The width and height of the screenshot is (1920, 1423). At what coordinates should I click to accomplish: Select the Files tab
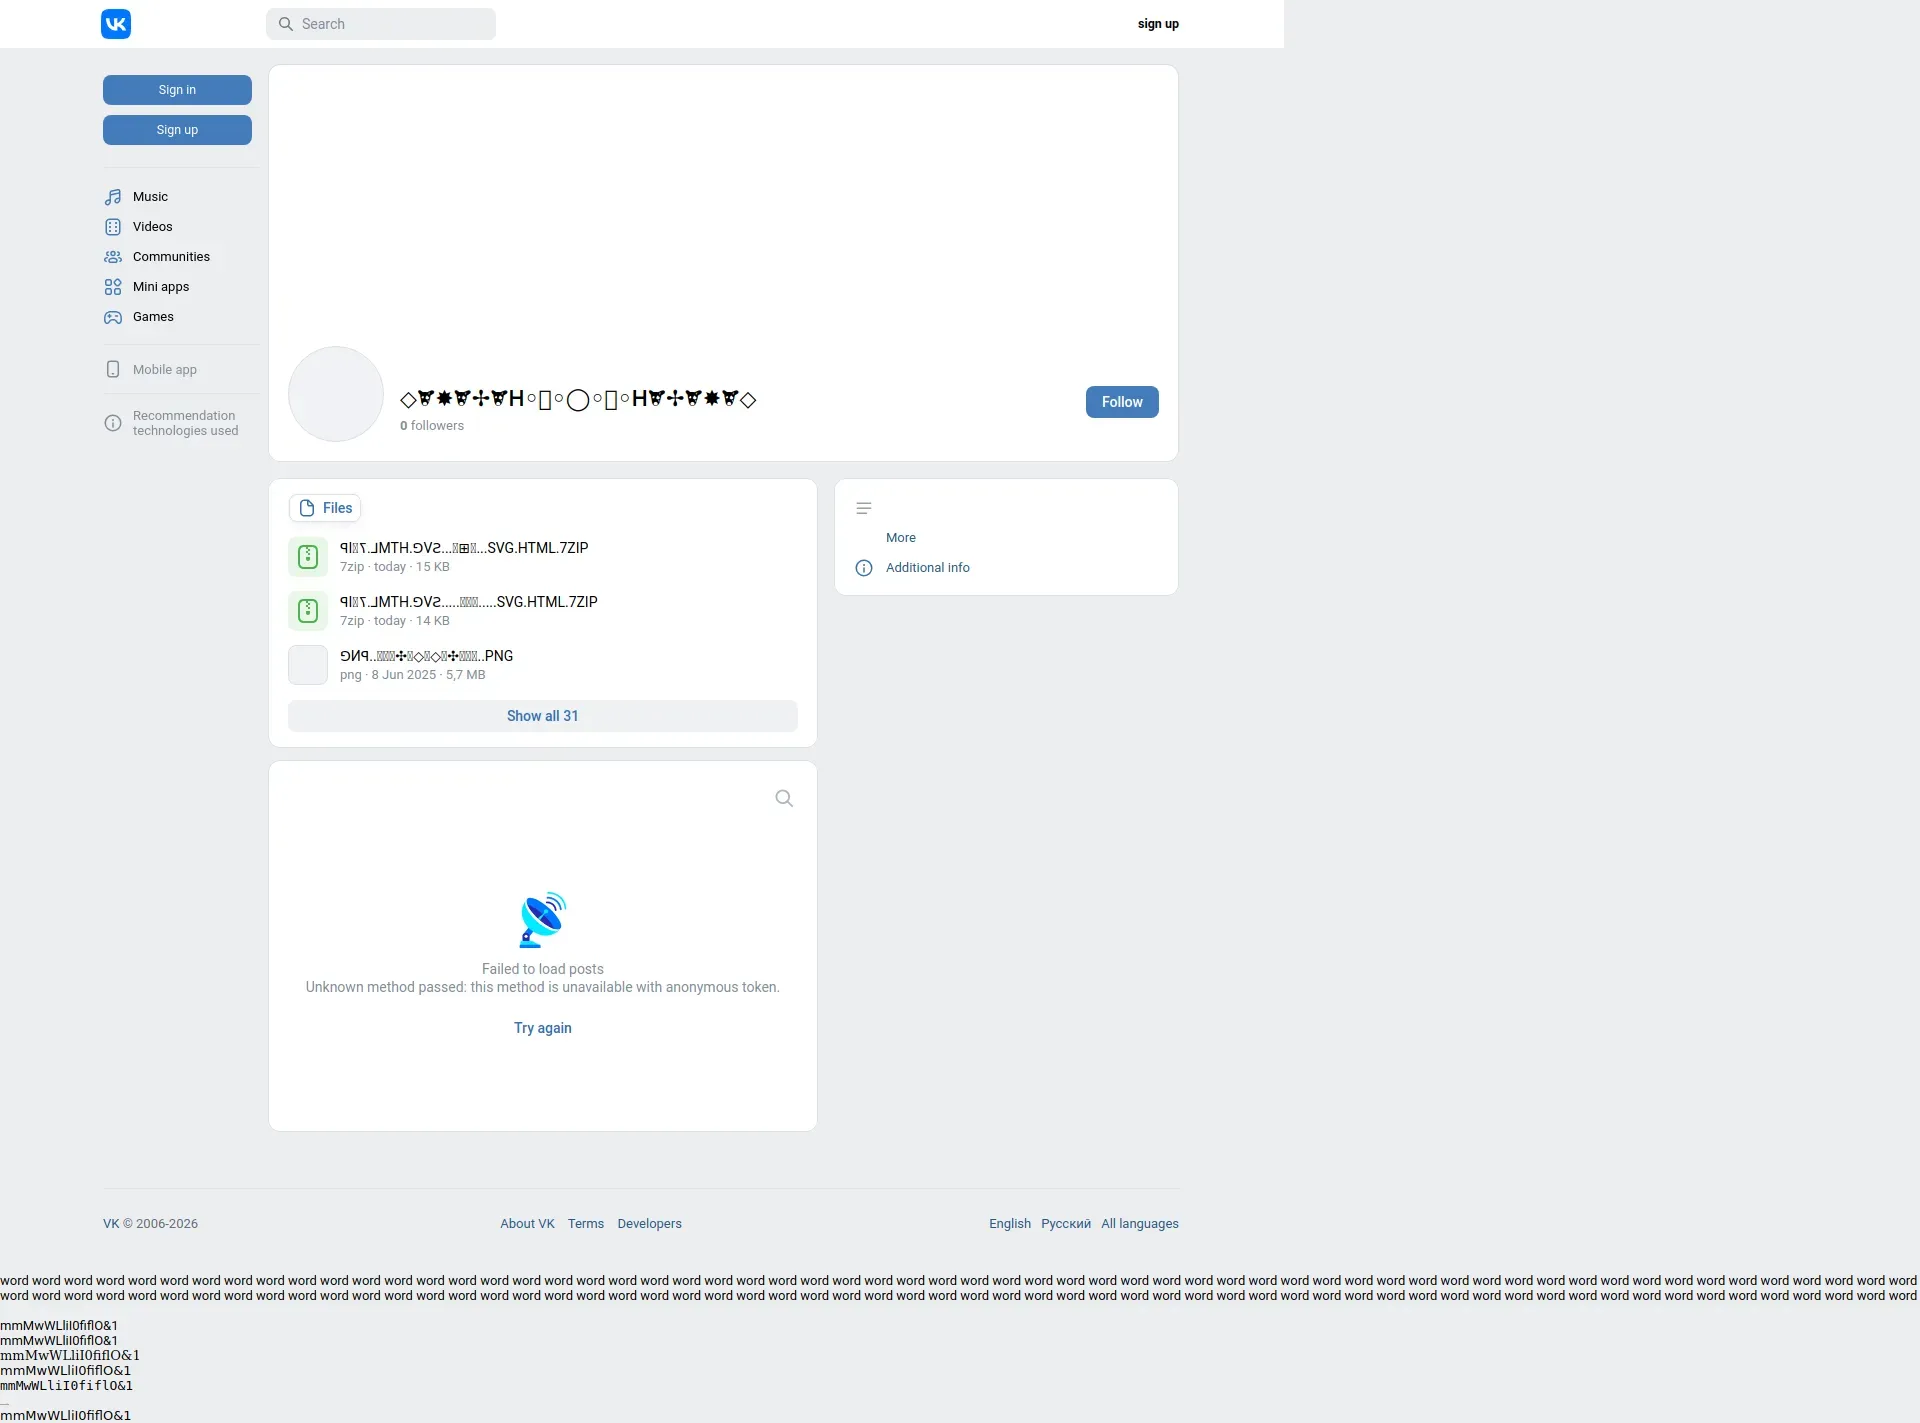click(x=325, y=508)
